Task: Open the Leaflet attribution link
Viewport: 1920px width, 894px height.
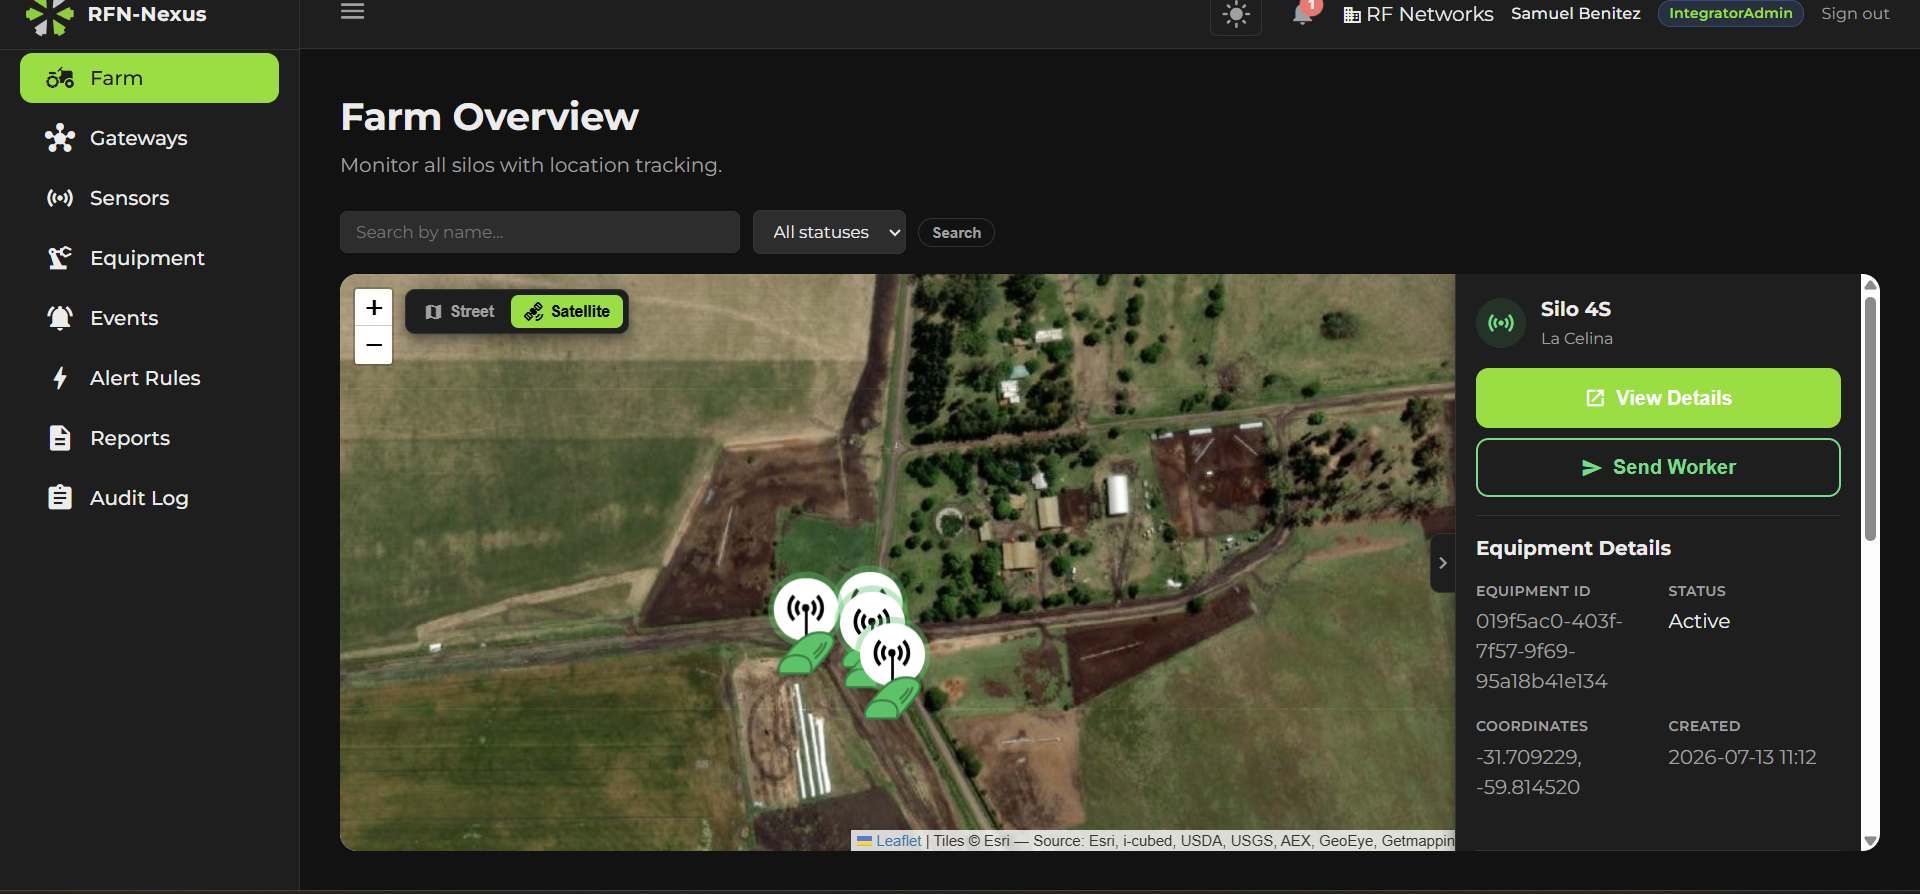Action: point(898,841)
